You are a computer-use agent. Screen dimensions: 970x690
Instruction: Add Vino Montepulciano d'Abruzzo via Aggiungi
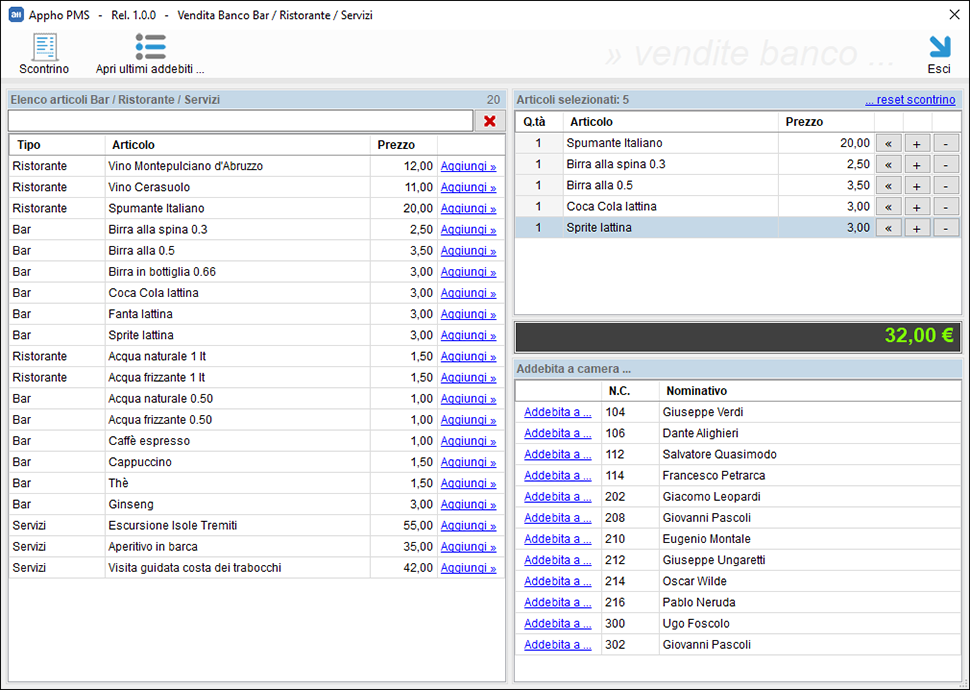(468, 166)
